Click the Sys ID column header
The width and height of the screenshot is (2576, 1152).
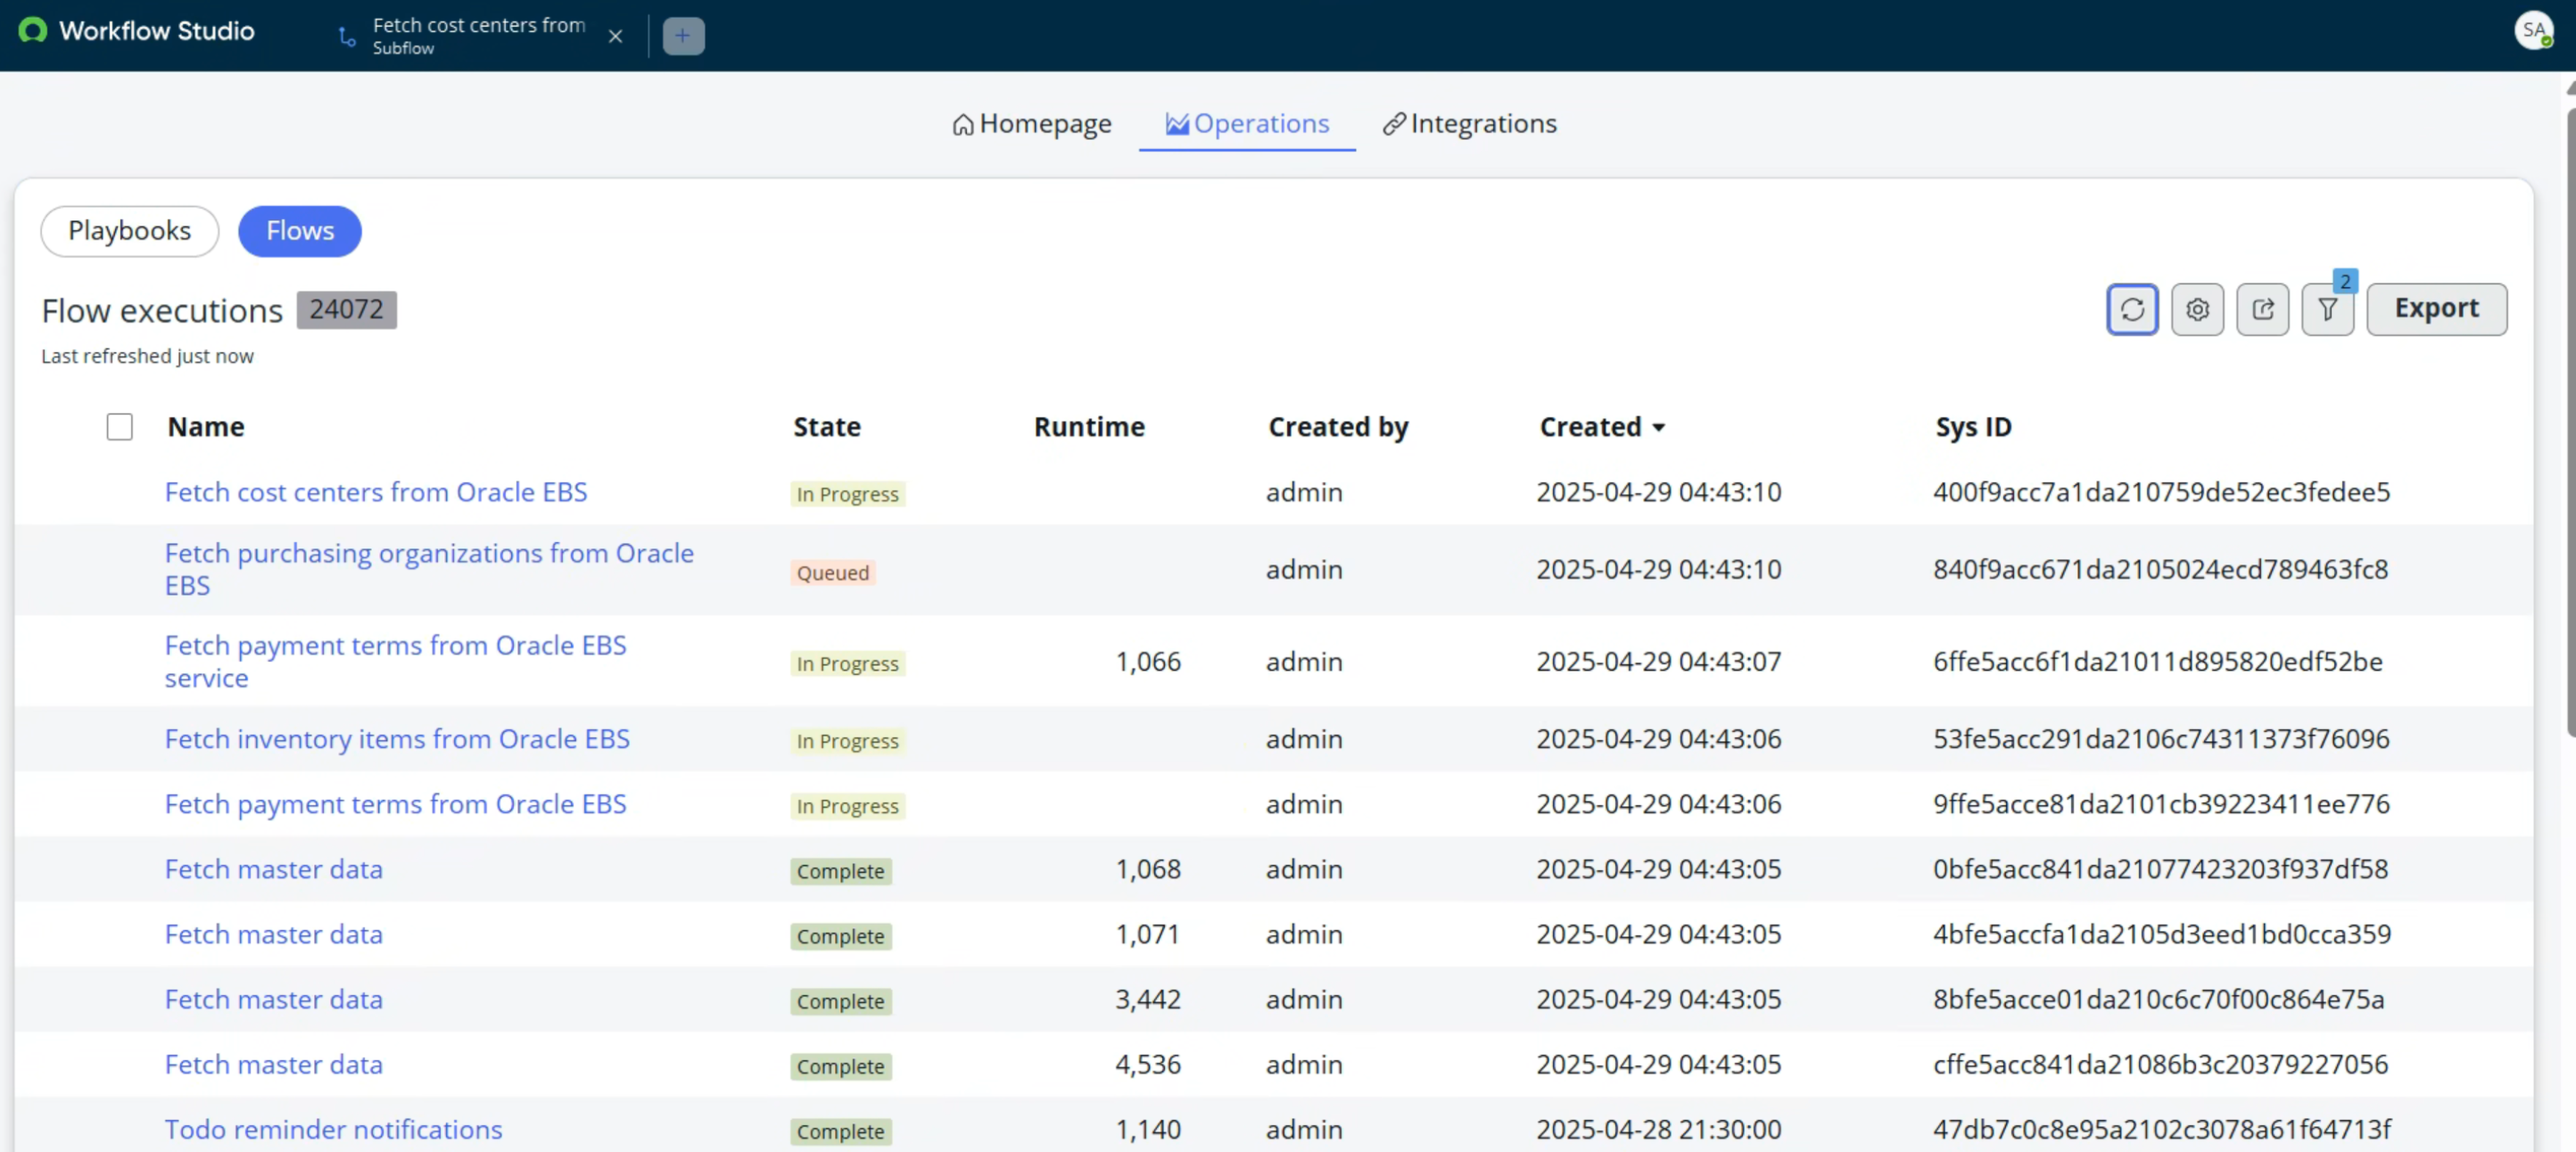pos(1973,427)
